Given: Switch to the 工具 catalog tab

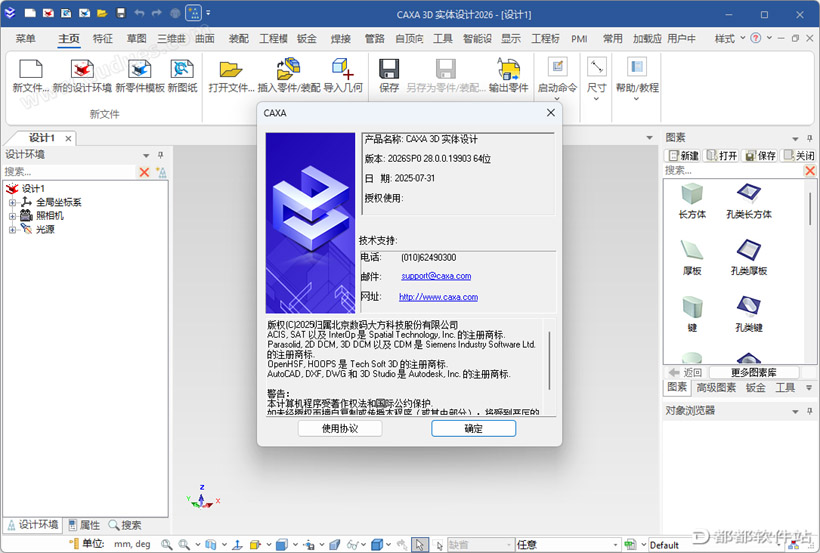Looking at the screenshot, I should (x=785, y=388).
